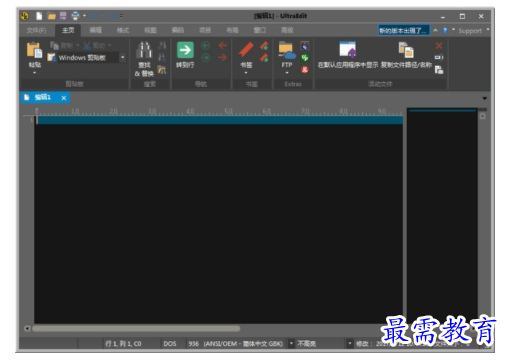Create a new file from quick access toolbar
The height and width of the screenshot is (362, 505).
tap(39, 16)
